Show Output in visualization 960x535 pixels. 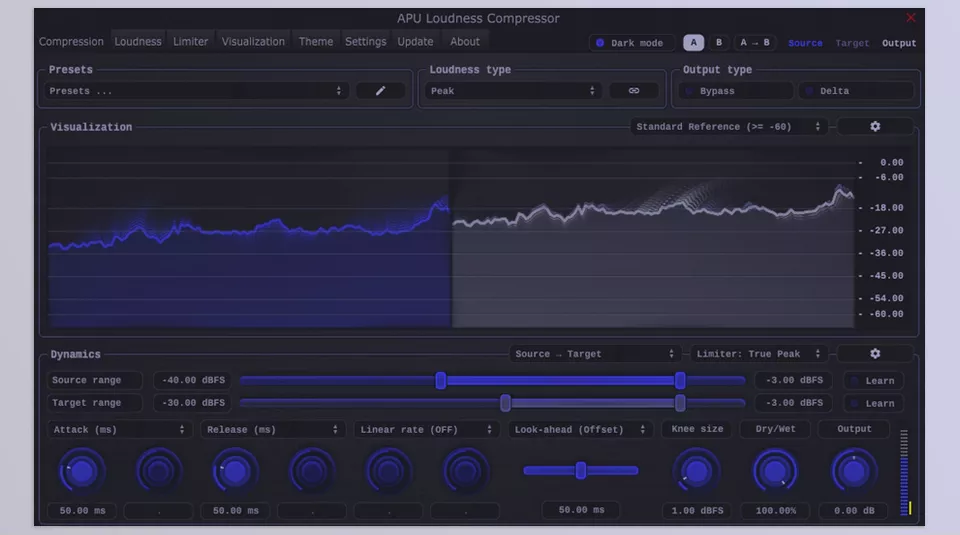pyautogui.click(x=899, y=43)
